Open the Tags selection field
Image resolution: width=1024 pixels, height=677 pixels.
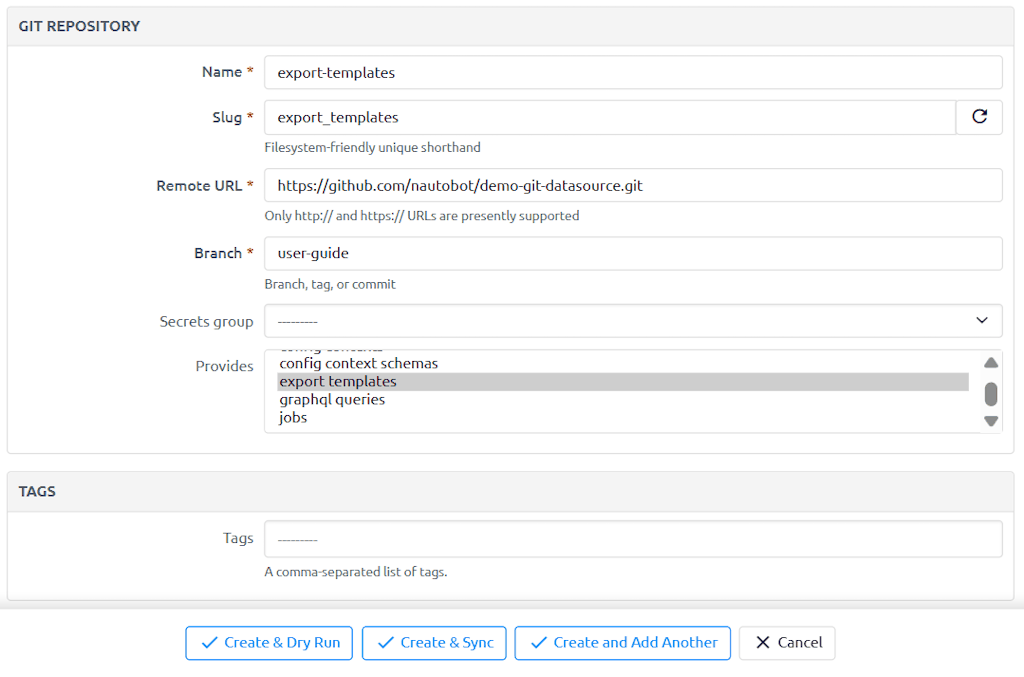click(x=632, y=539)
